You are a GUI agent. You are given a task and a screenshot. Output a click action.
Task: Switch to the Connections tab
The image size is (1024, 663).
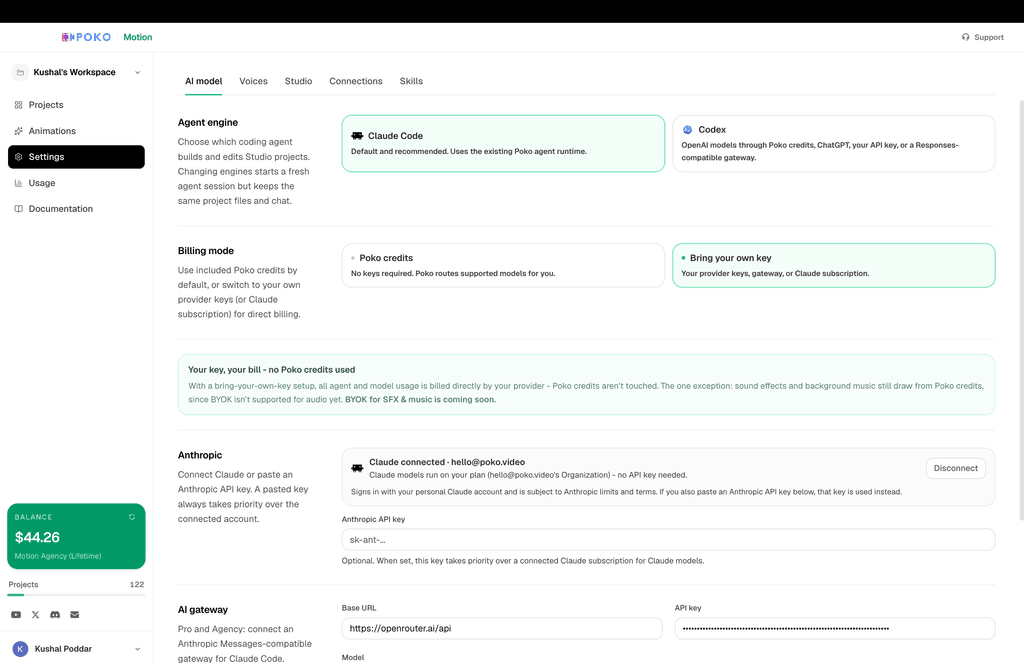pos(356,81)
